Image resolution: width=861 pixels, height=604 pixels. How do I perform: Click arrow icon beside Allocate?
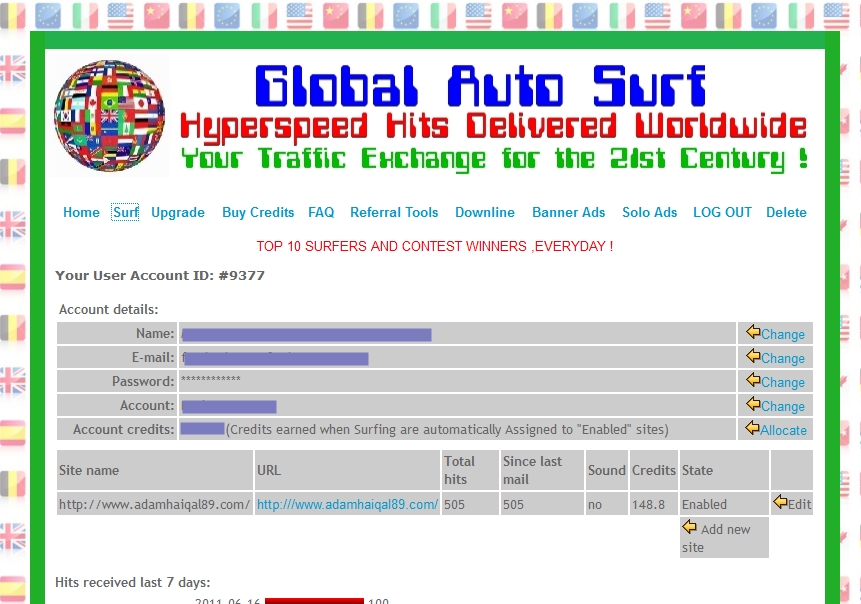(x=752, y=428)
